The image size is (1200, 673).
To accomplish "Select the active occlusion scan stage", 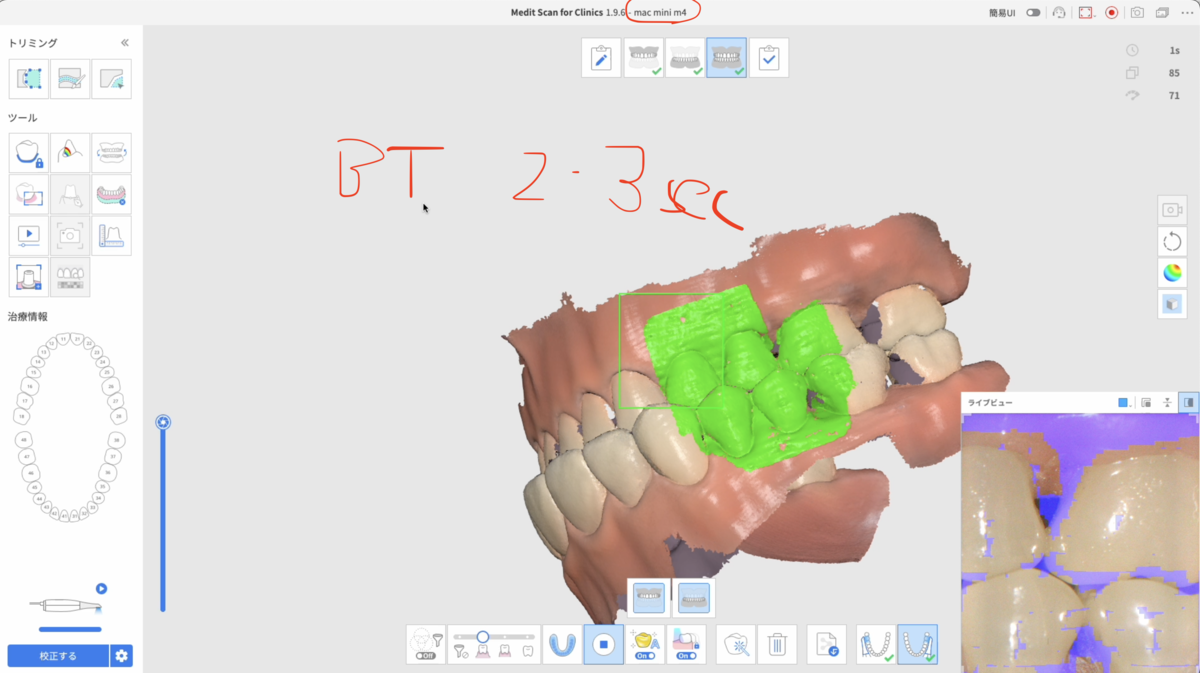I will tap(726, 58).
